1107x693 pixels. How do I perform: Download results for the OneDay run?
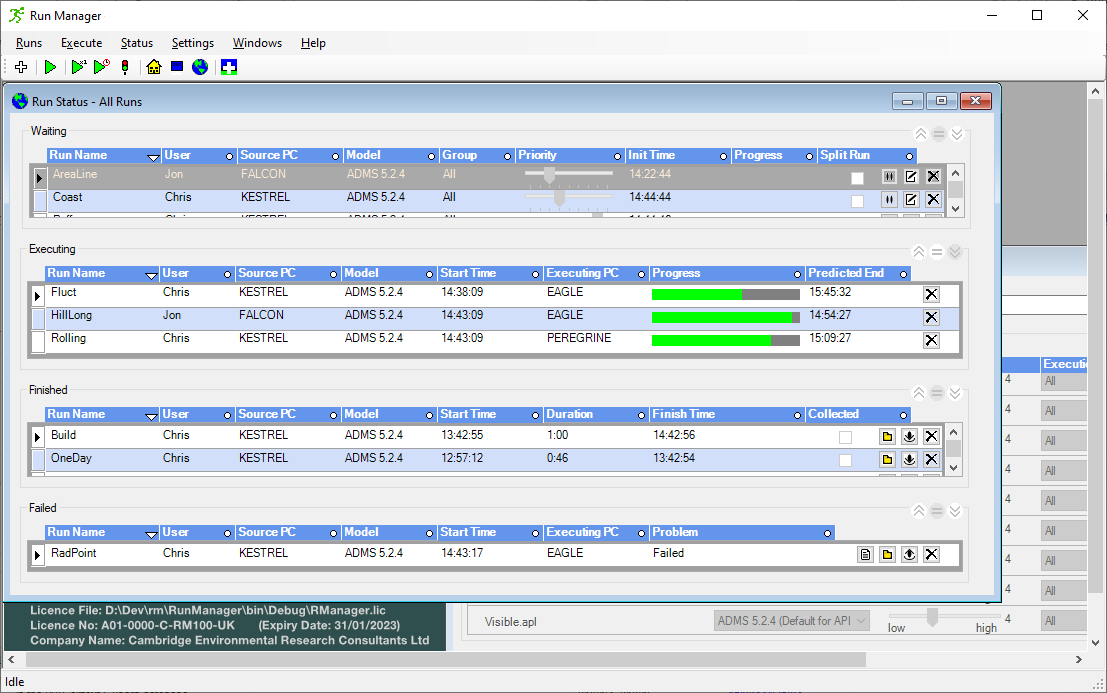coord(909,459)
